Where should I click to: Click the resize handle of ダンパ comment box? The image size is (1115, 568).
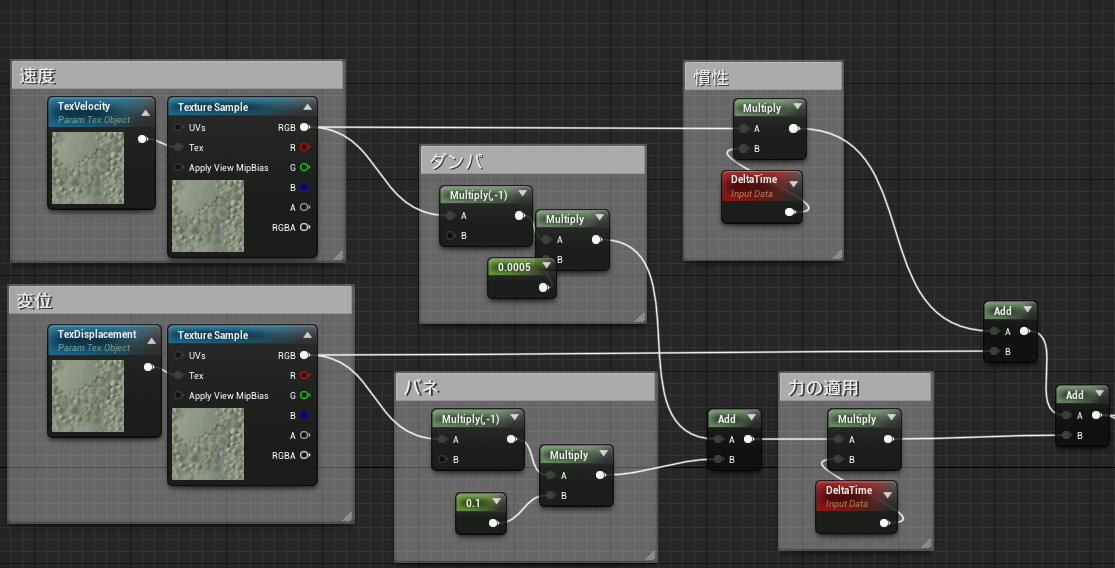click(639, 317)
